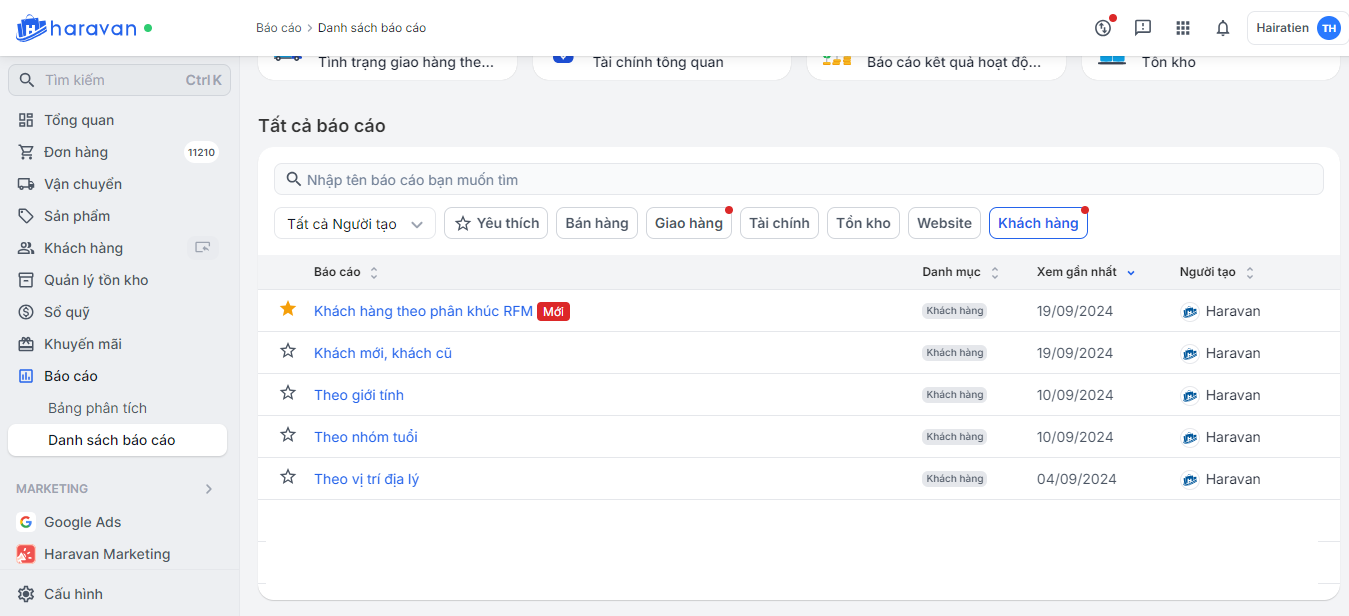Click the TH avatar circle
Screen dimensions: 1349x616
pyautogui.click(x=1328, y=28)
